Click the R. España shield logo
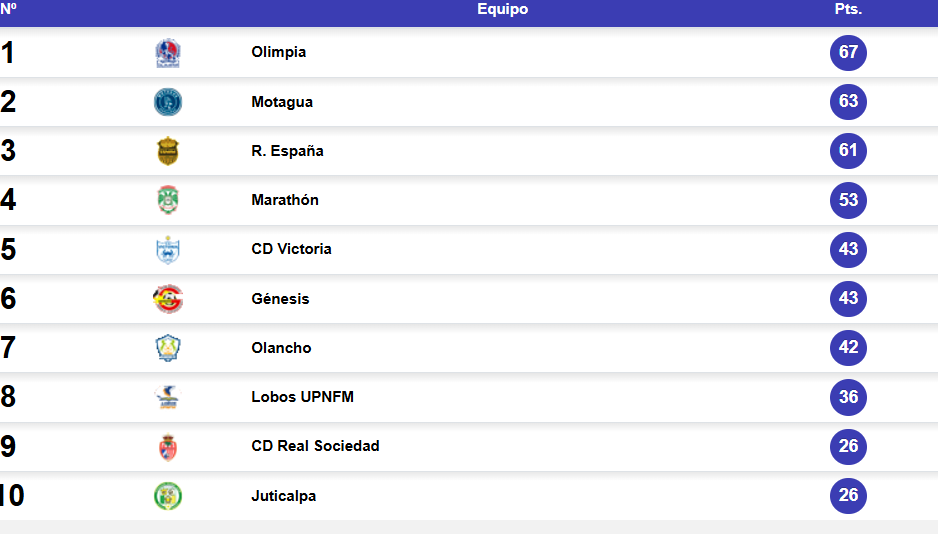The image size is (938, 534). (x=168, y=151)
